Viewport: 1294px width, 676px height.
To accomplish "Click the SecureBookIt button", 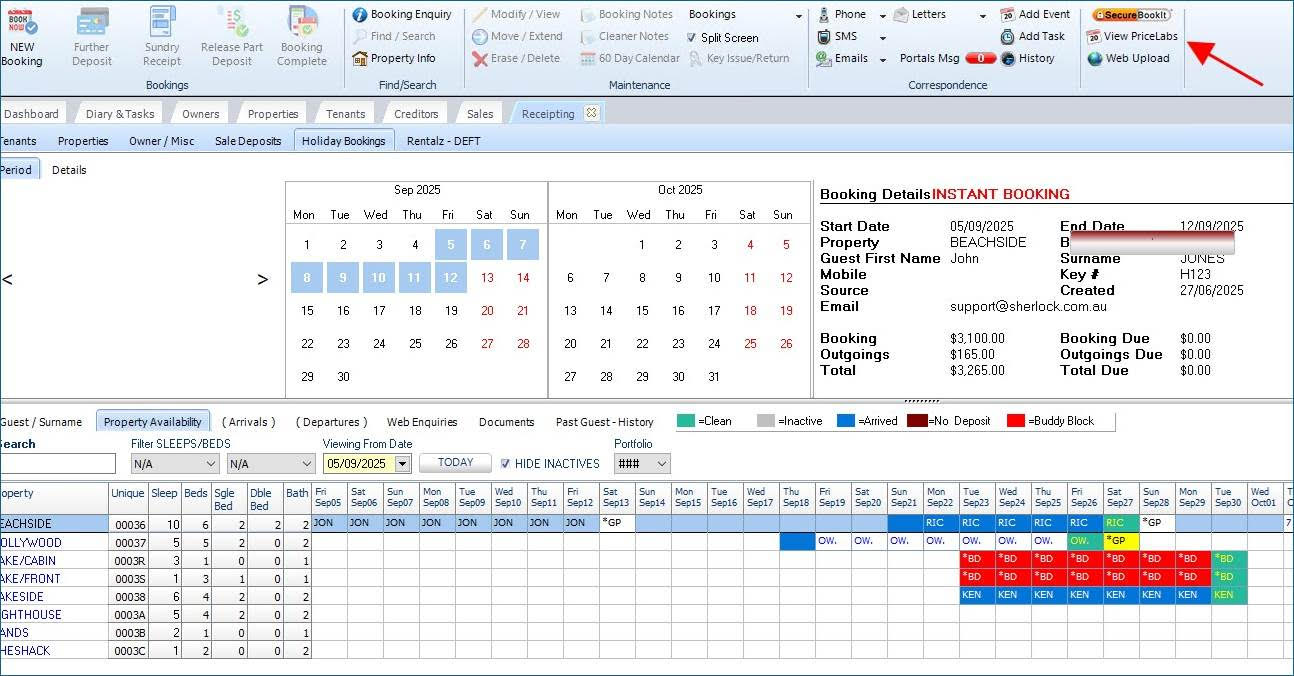I will (x=1131, y=15).
